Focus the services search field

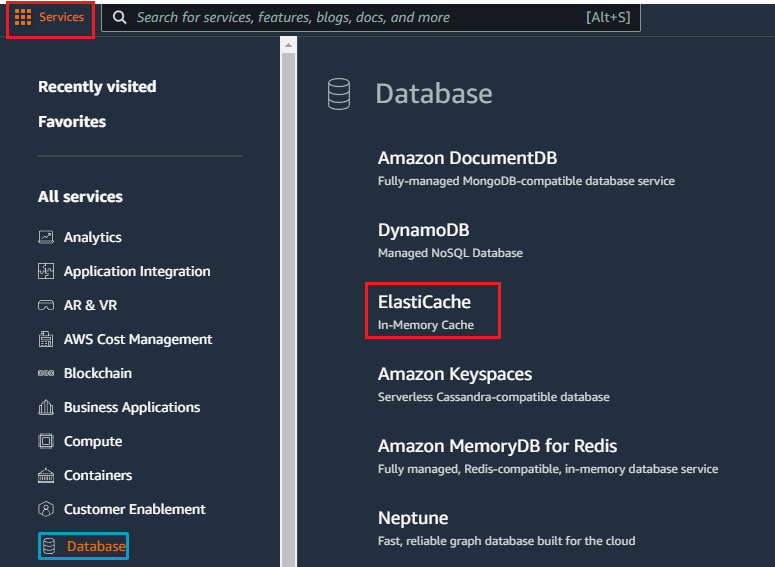pyautogui.click(x=371, y=18)
